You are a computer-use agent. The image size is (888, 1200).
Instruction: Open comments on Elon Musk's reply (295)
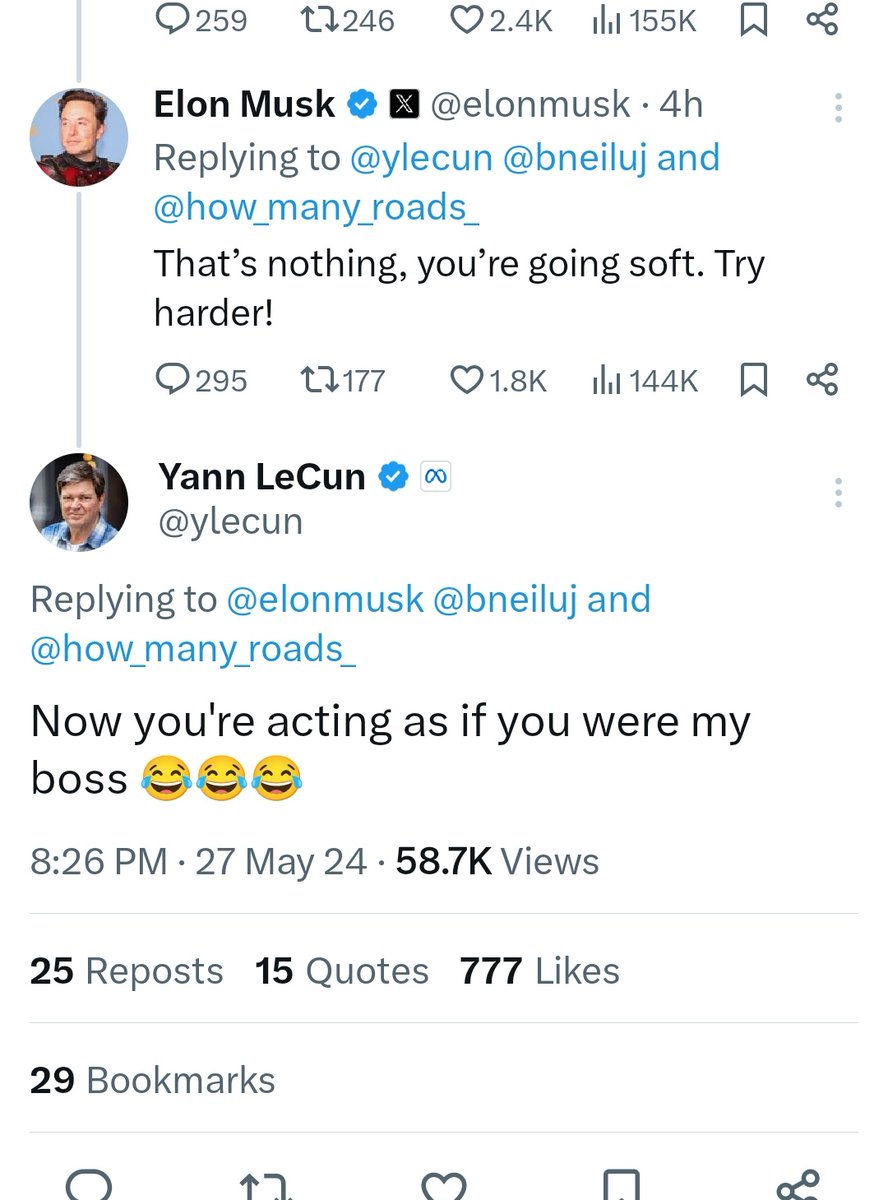click(x=173, y=380)
